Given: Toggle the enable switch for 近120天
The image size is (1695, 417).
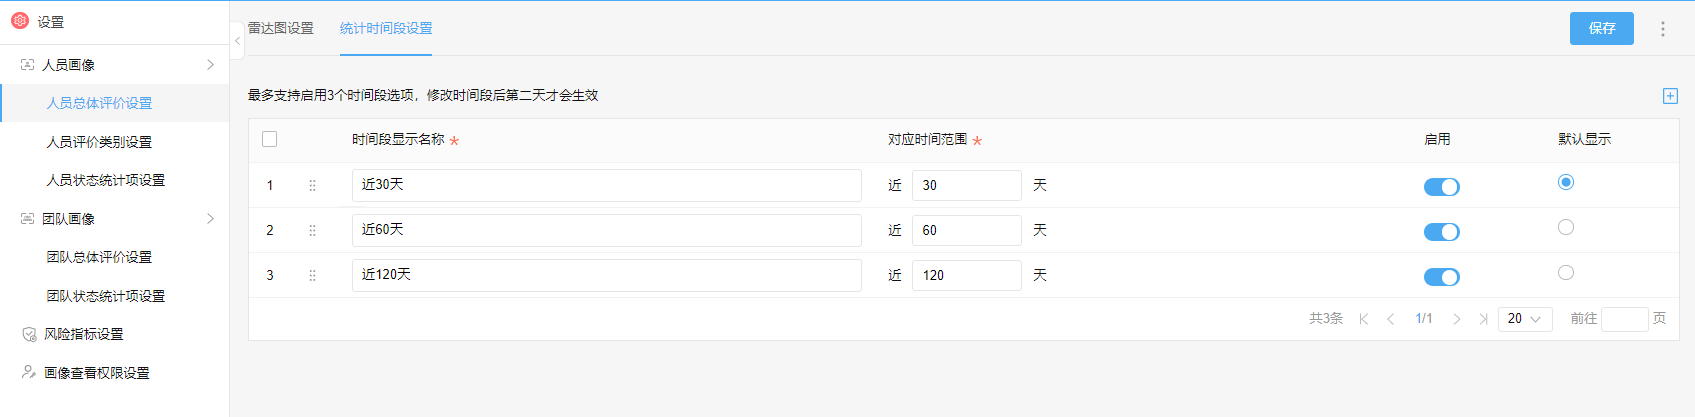Looking at the screenshot, I should point(1441,277).
